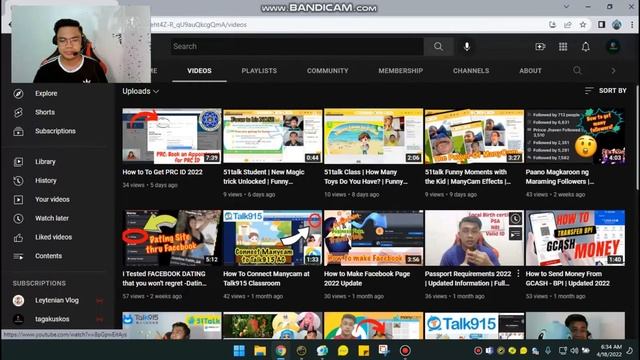Open Windows Start menu
Image resolution: width=640 pixels, height=360 pixels.
(x=239, y=351)
